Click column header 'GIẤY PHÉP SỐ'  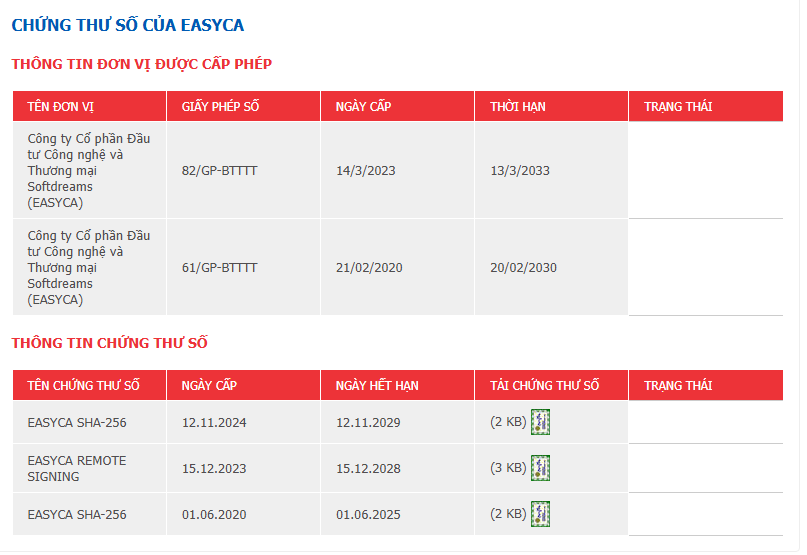220,107
